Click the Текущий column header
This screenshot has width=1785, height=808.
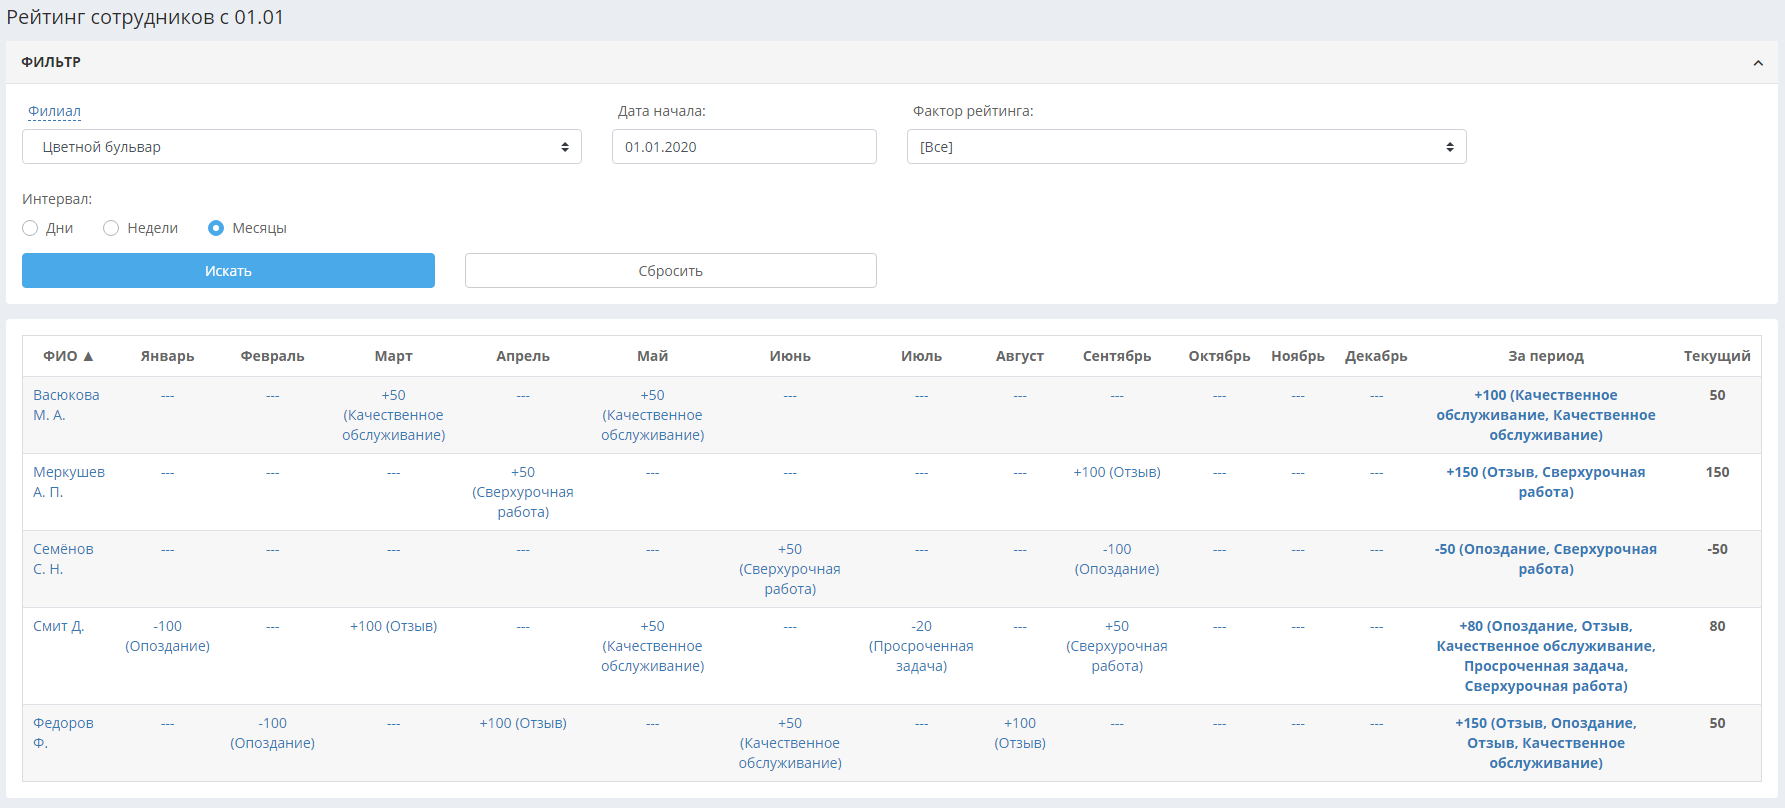tap(1717, 356)
